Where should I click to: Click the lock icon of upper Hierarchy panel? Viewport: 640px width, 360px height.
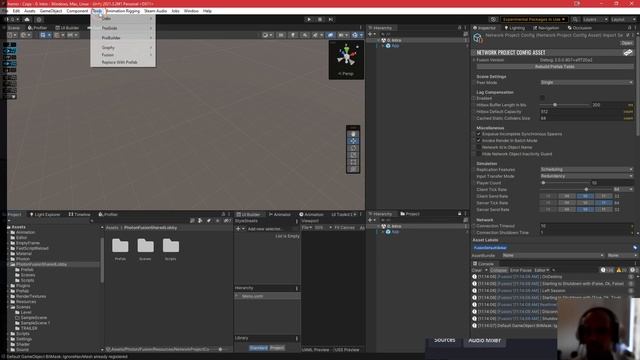tap(460, 28)
